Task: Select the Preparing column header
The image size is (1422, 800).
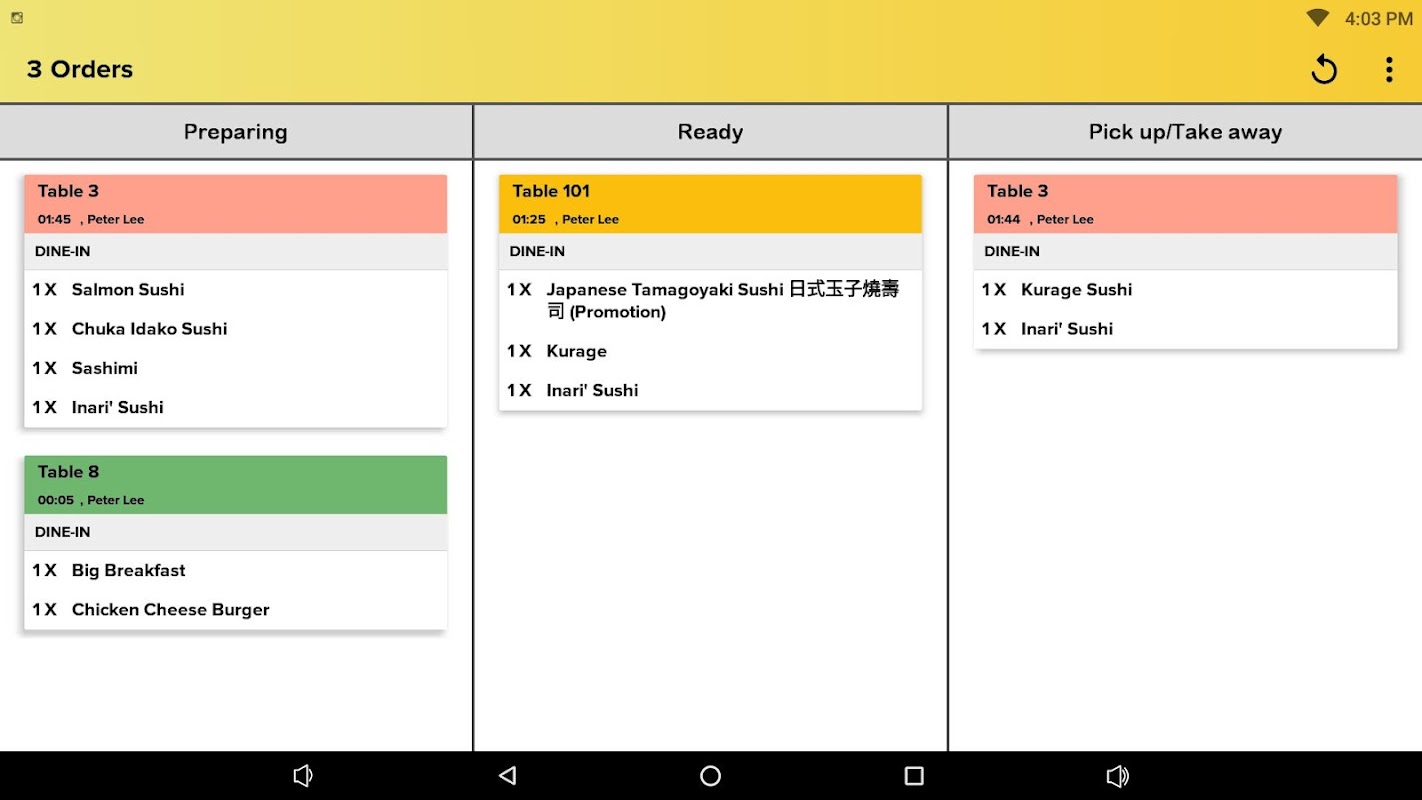Action: [x=236, y=132]
